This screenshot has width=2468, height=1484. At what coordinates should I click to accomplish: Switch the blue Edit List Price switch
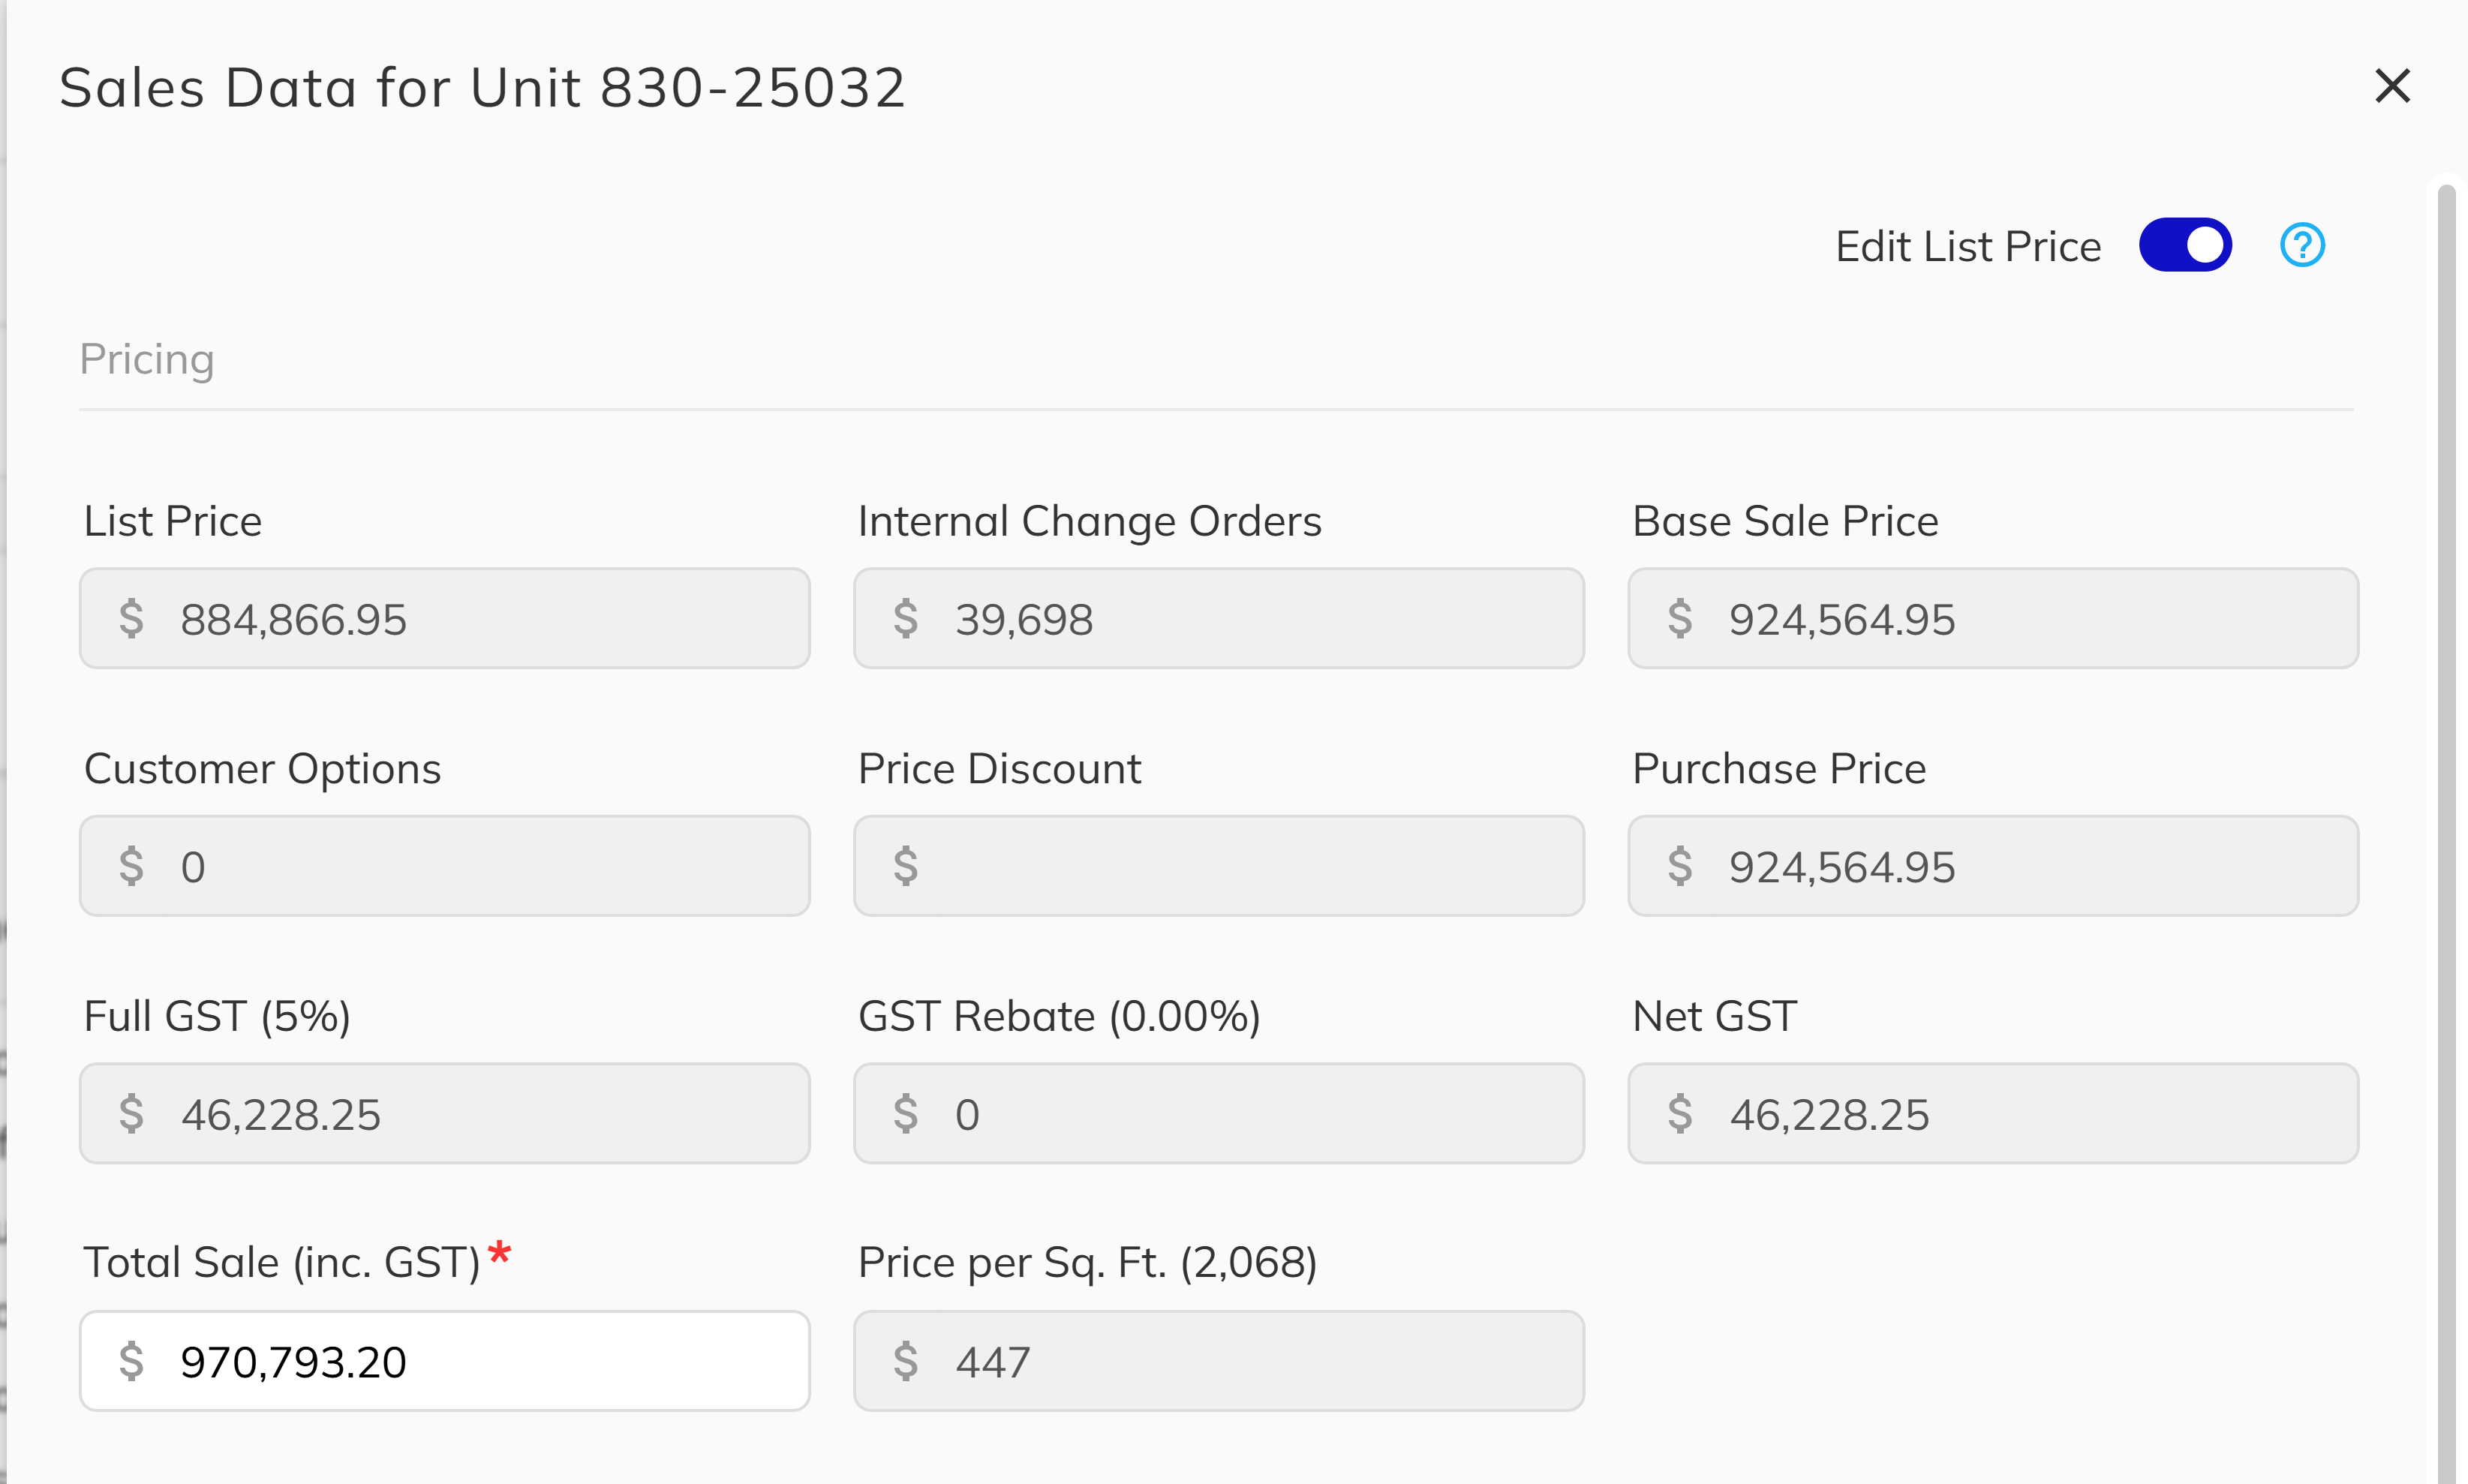pos(2185,244)
